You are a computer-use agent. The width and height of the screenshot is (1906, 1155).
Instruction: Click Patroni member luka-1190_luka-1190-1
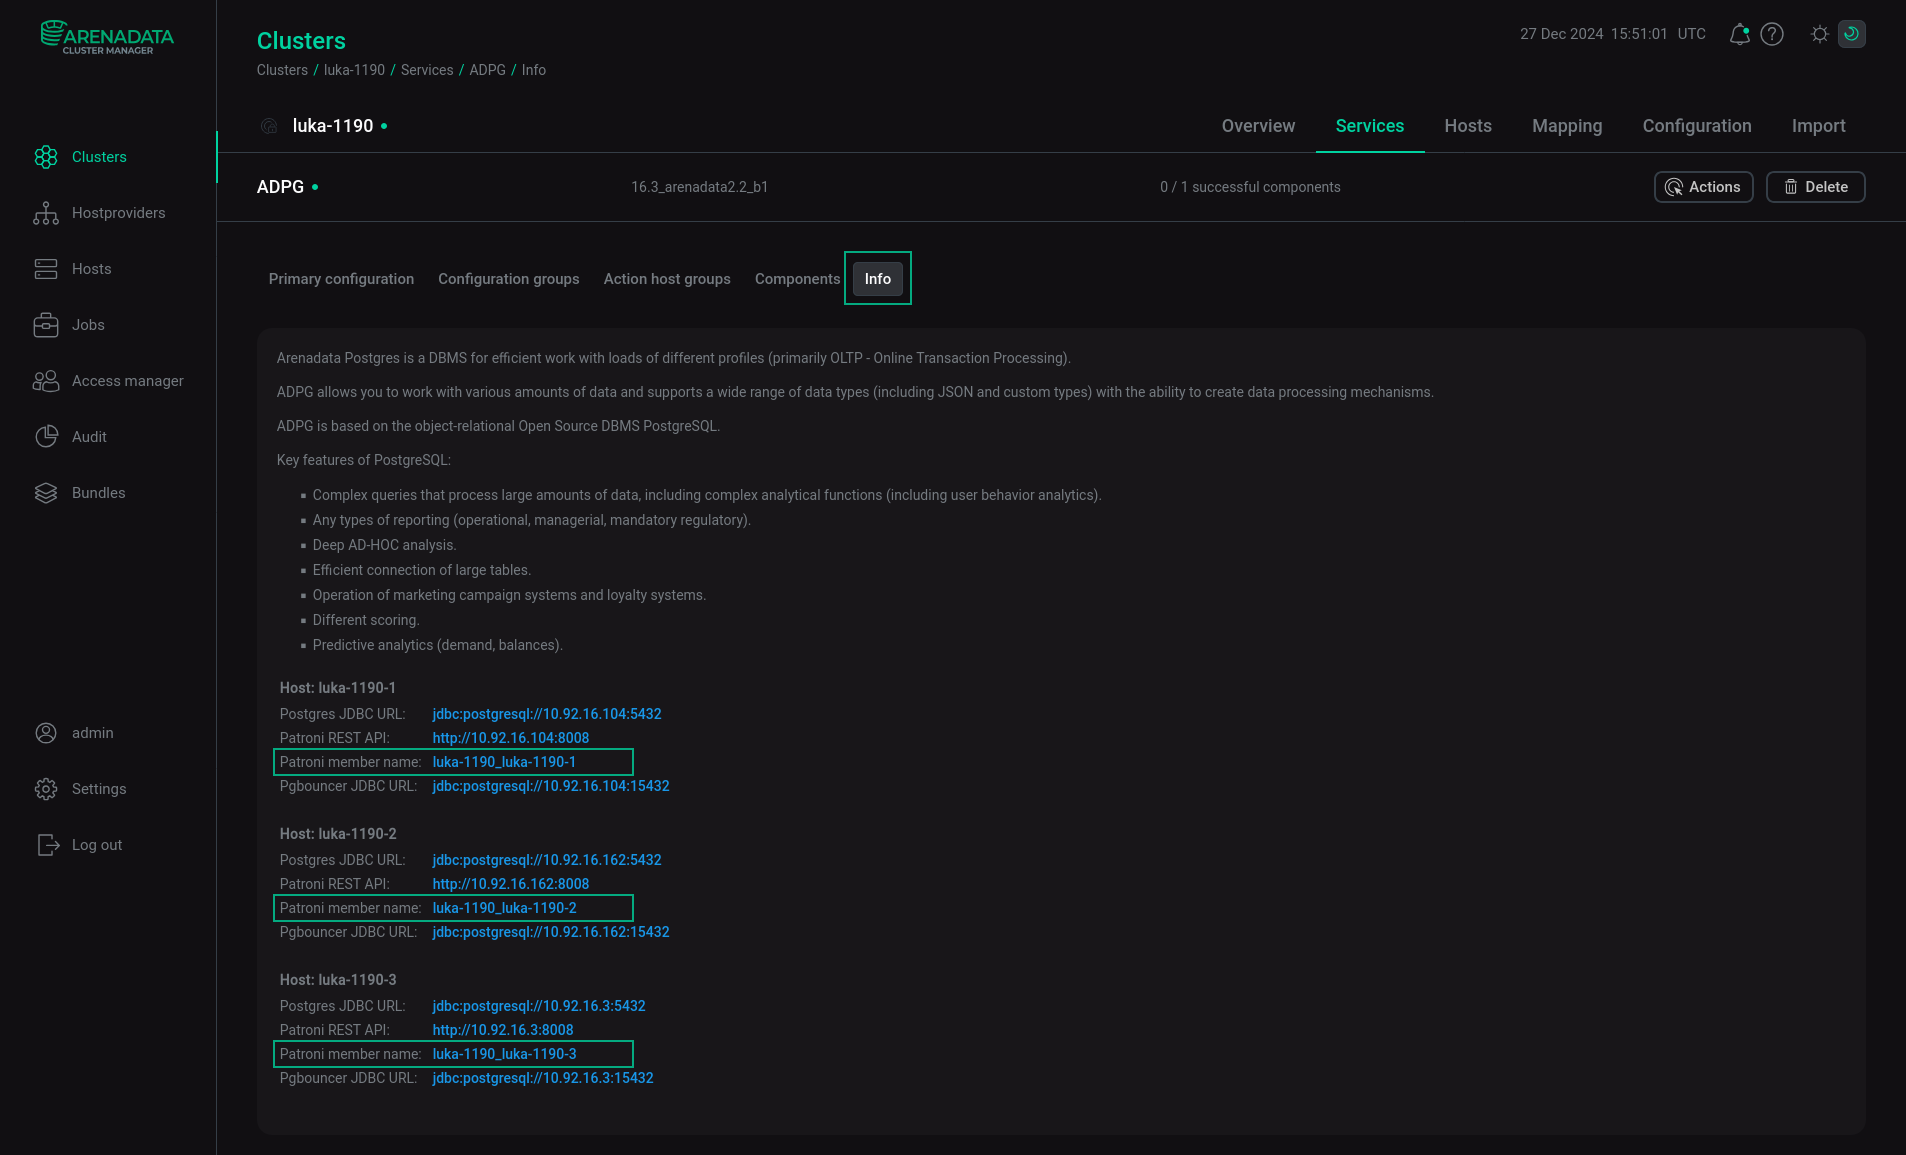click(504, 762)
